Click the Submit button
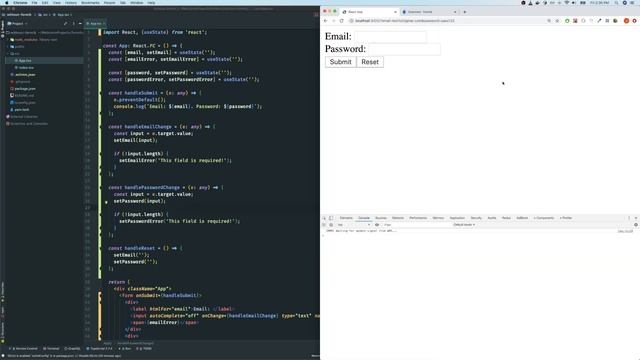This screenshot has height=360, width=640. pos(340,62)
